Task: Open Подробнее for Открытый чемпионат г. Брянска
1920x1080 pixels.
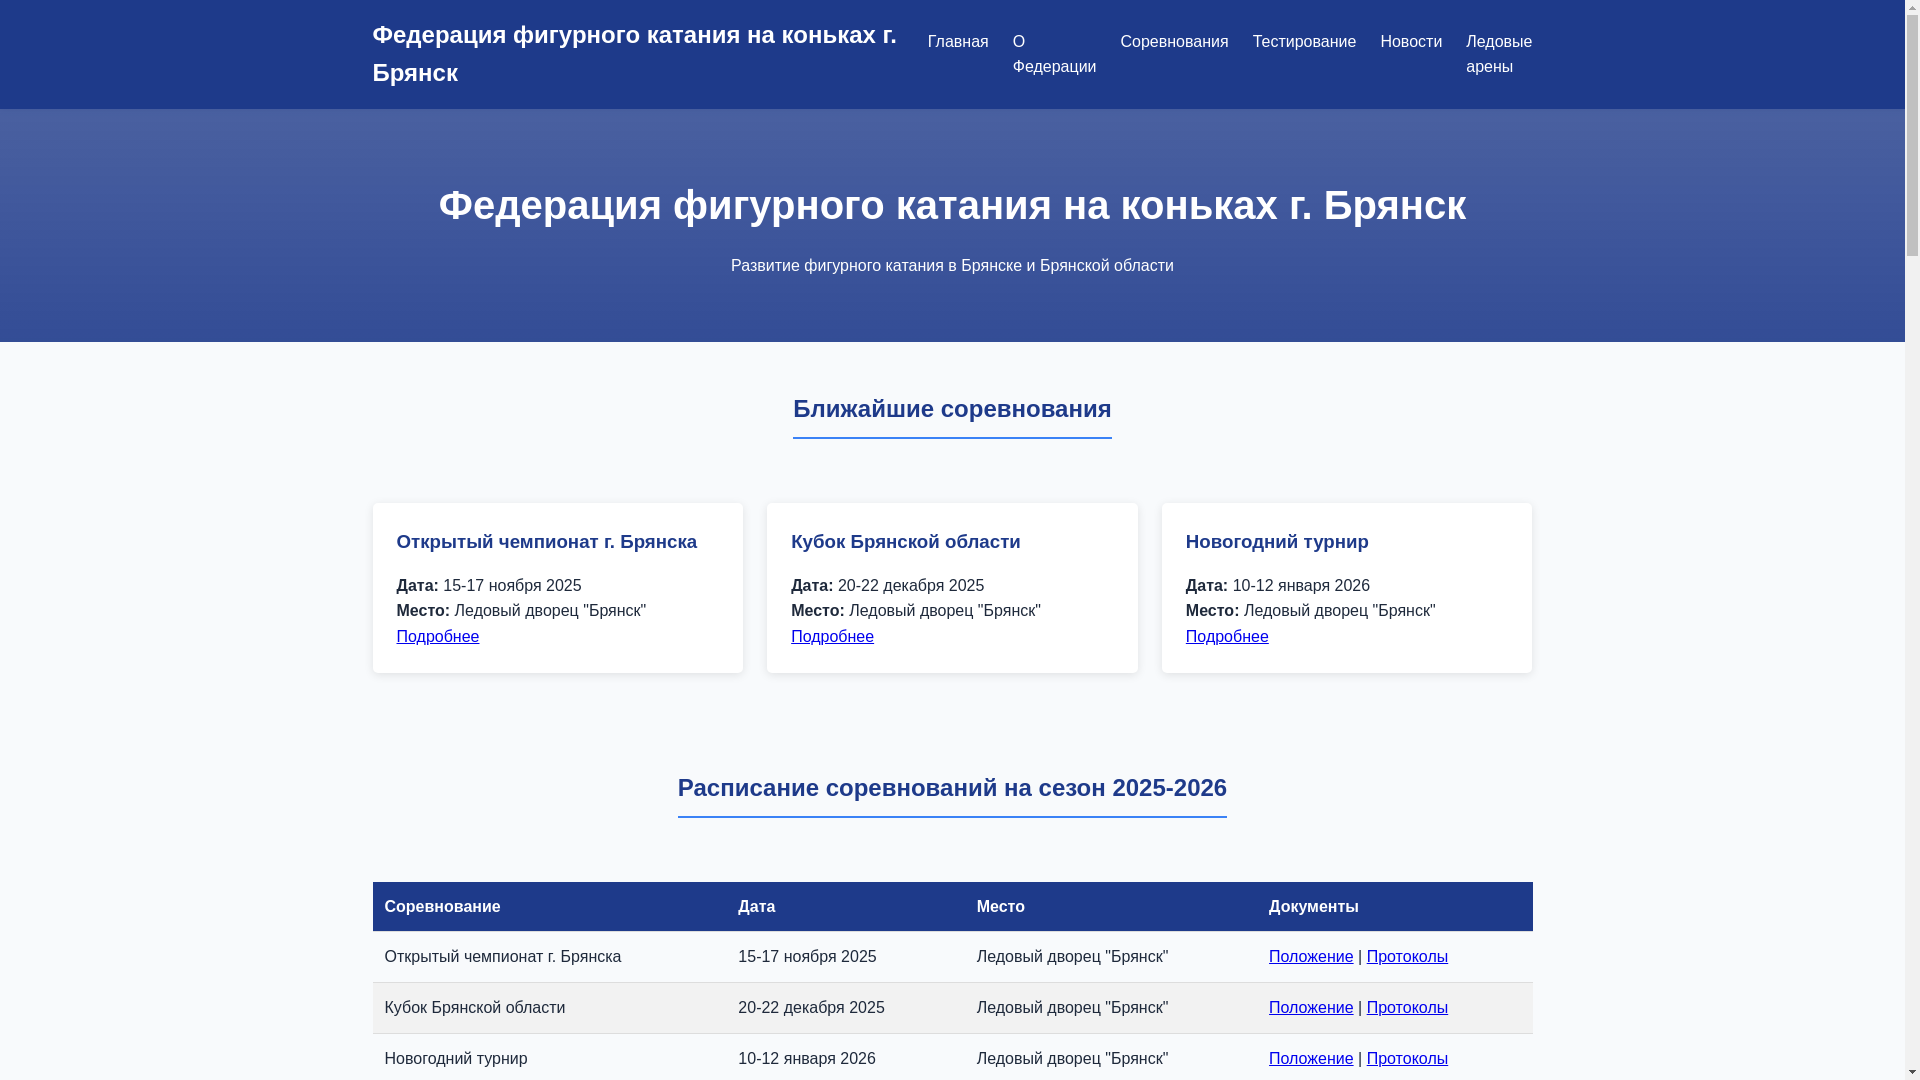Action: (437, 637)
